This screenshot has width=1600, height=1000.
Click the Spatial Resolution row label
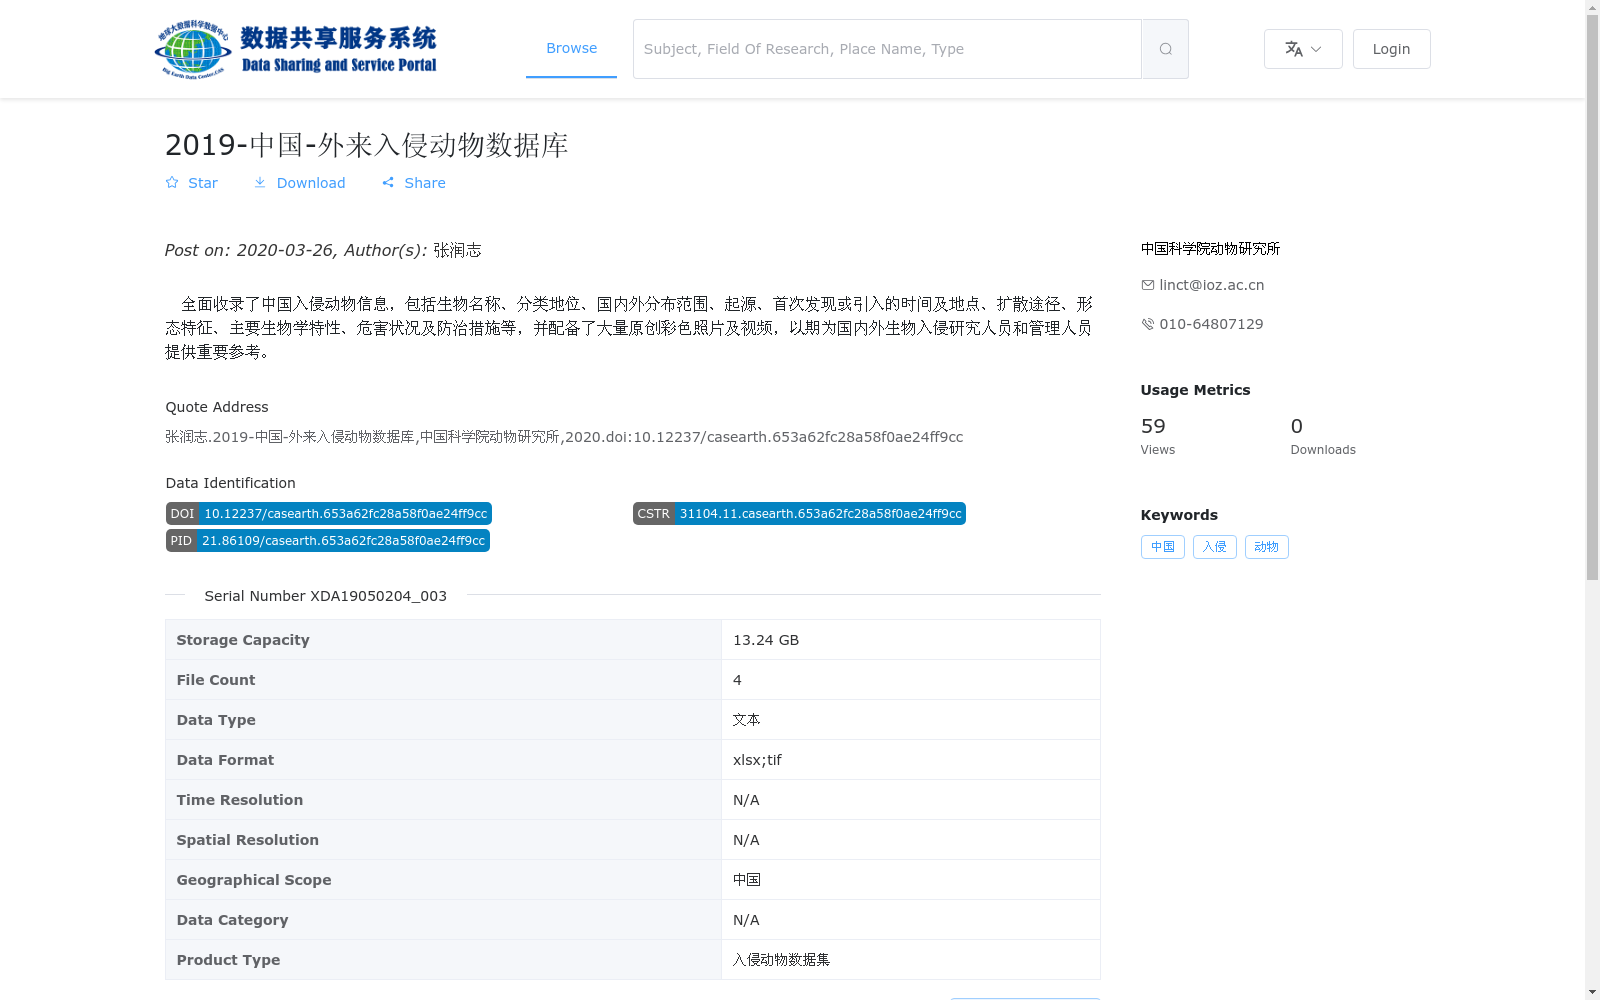click(x=248, y=840)
